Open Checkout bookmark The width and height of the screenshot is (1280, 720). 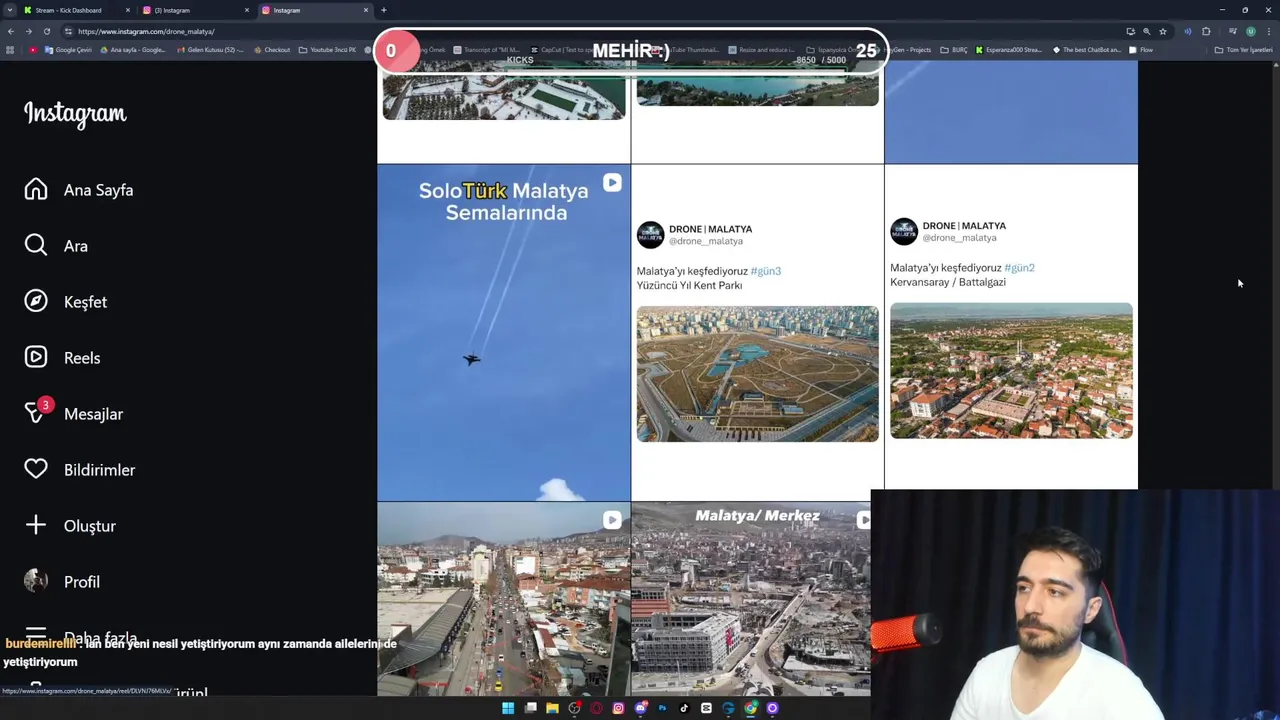click(272, 49)
